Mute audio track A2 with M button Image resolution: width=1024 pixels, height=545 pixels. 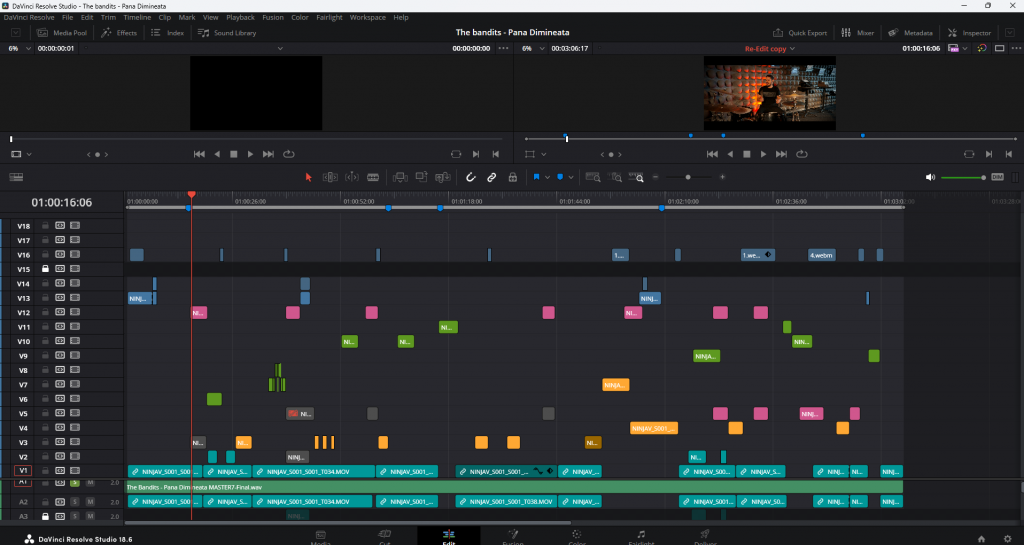pos(89,502)
